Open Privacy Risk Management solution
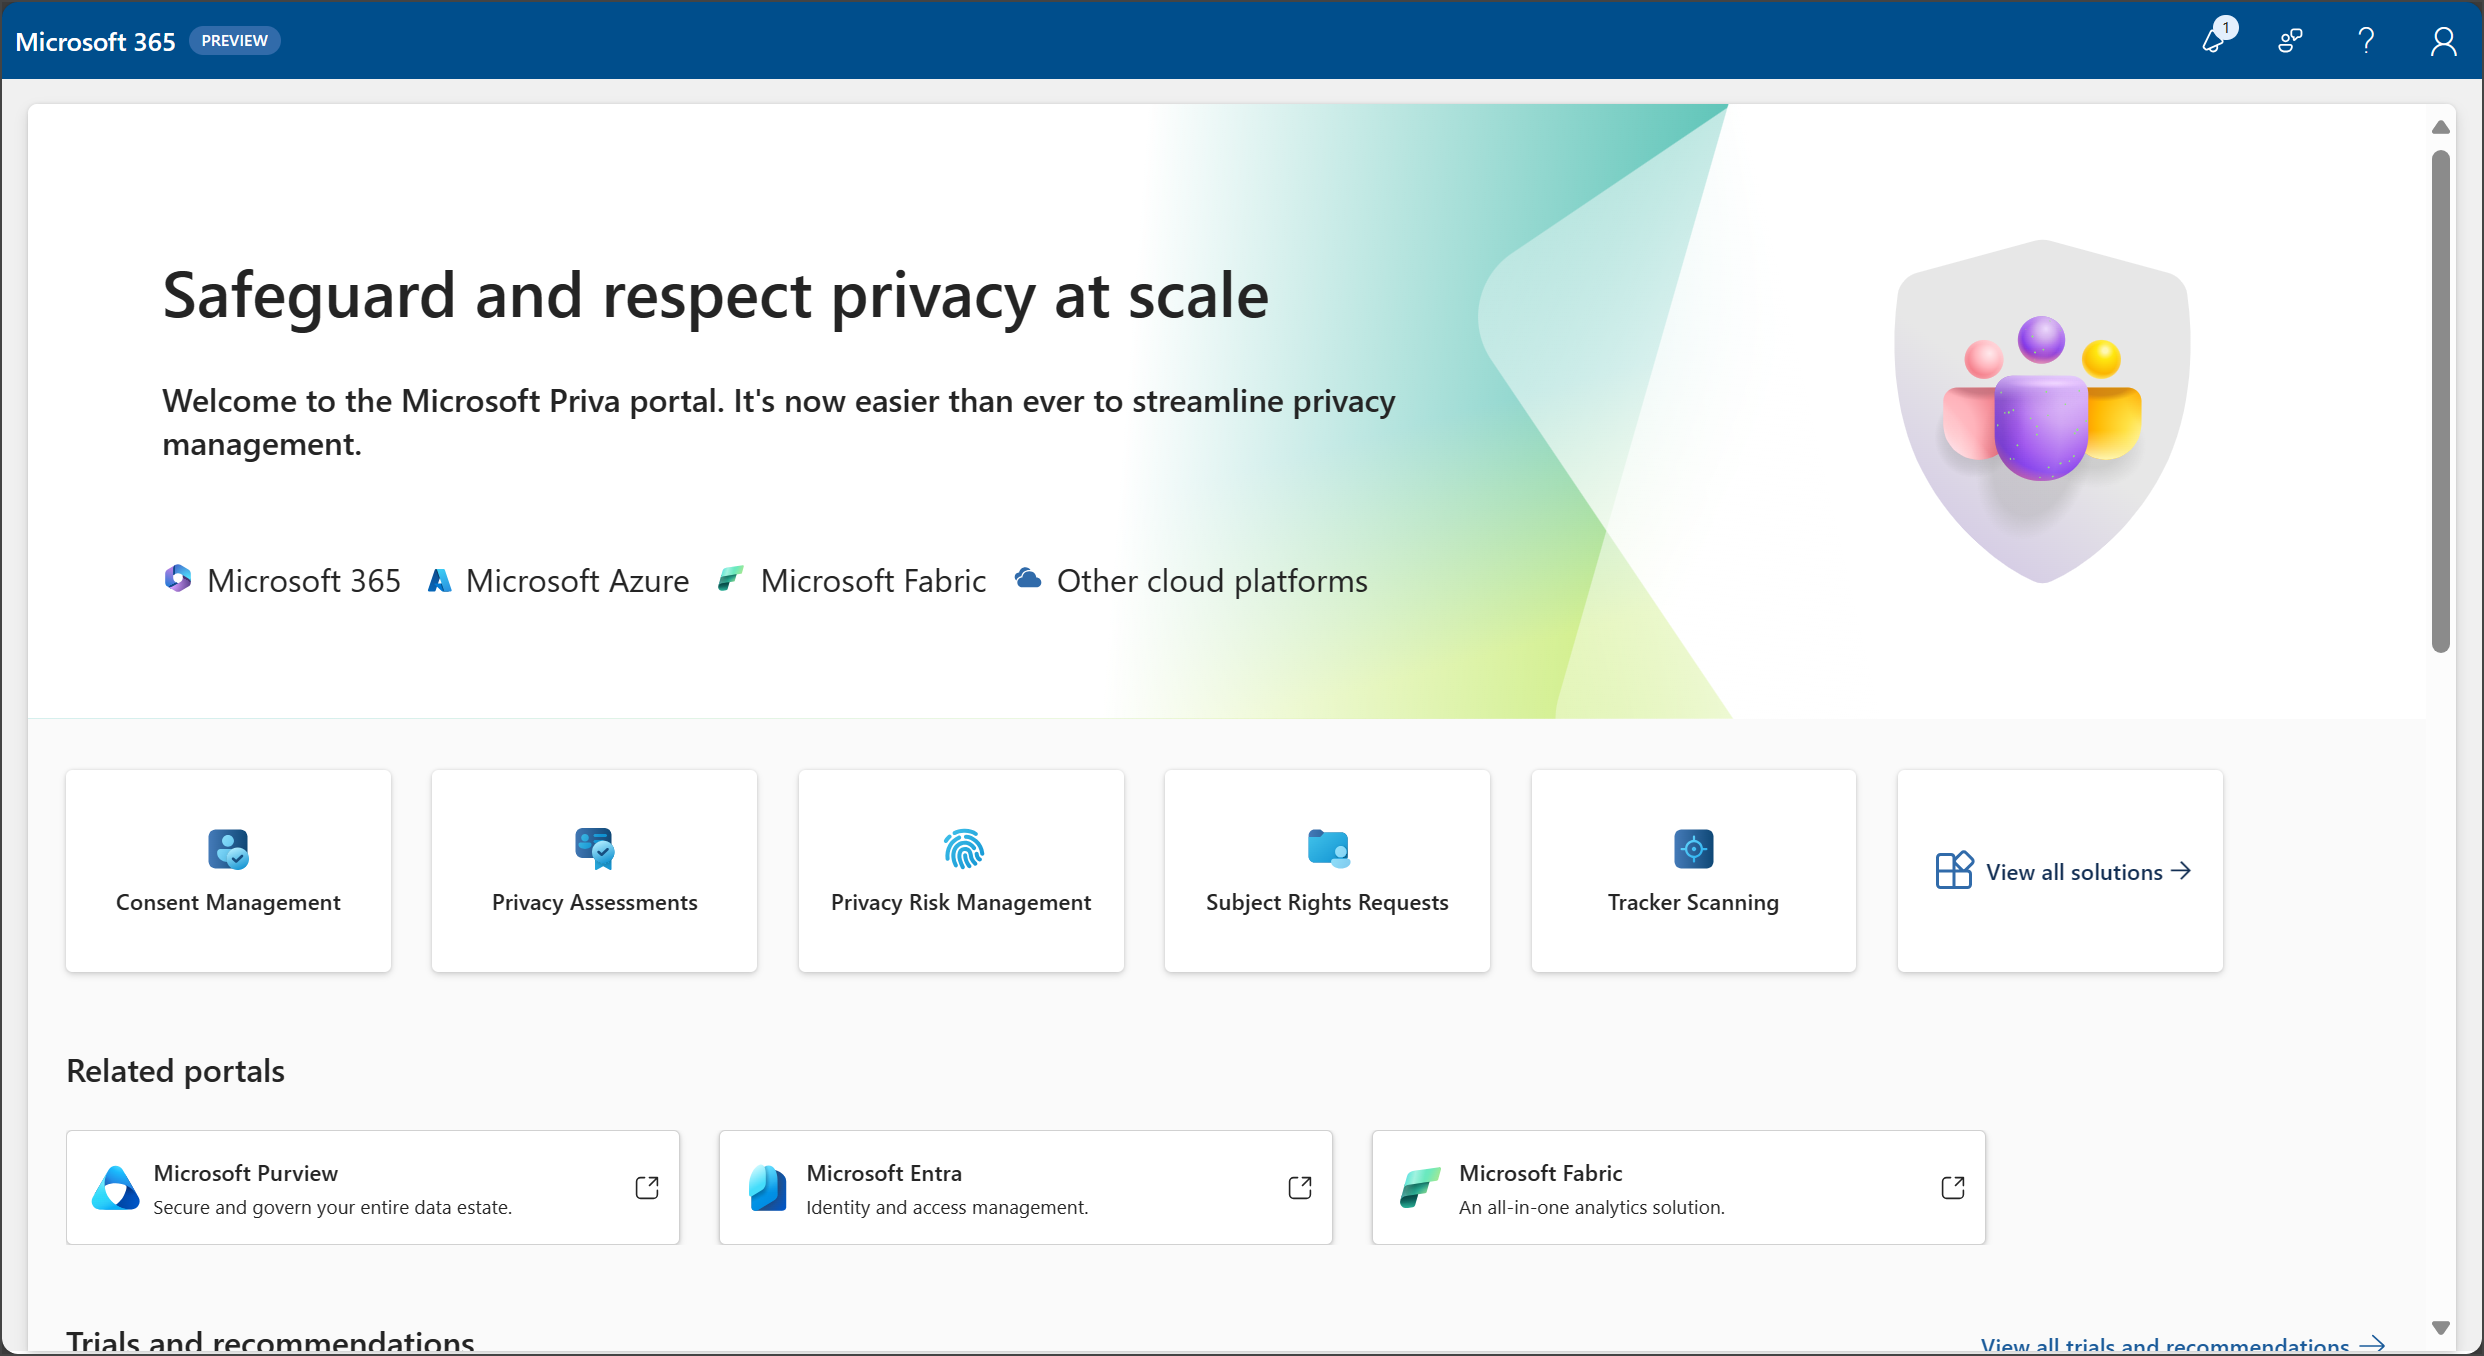 962,870
